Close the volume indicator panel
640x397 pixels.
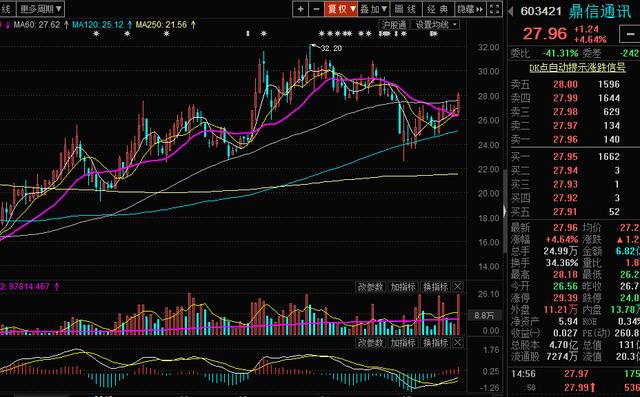(458, 287)
